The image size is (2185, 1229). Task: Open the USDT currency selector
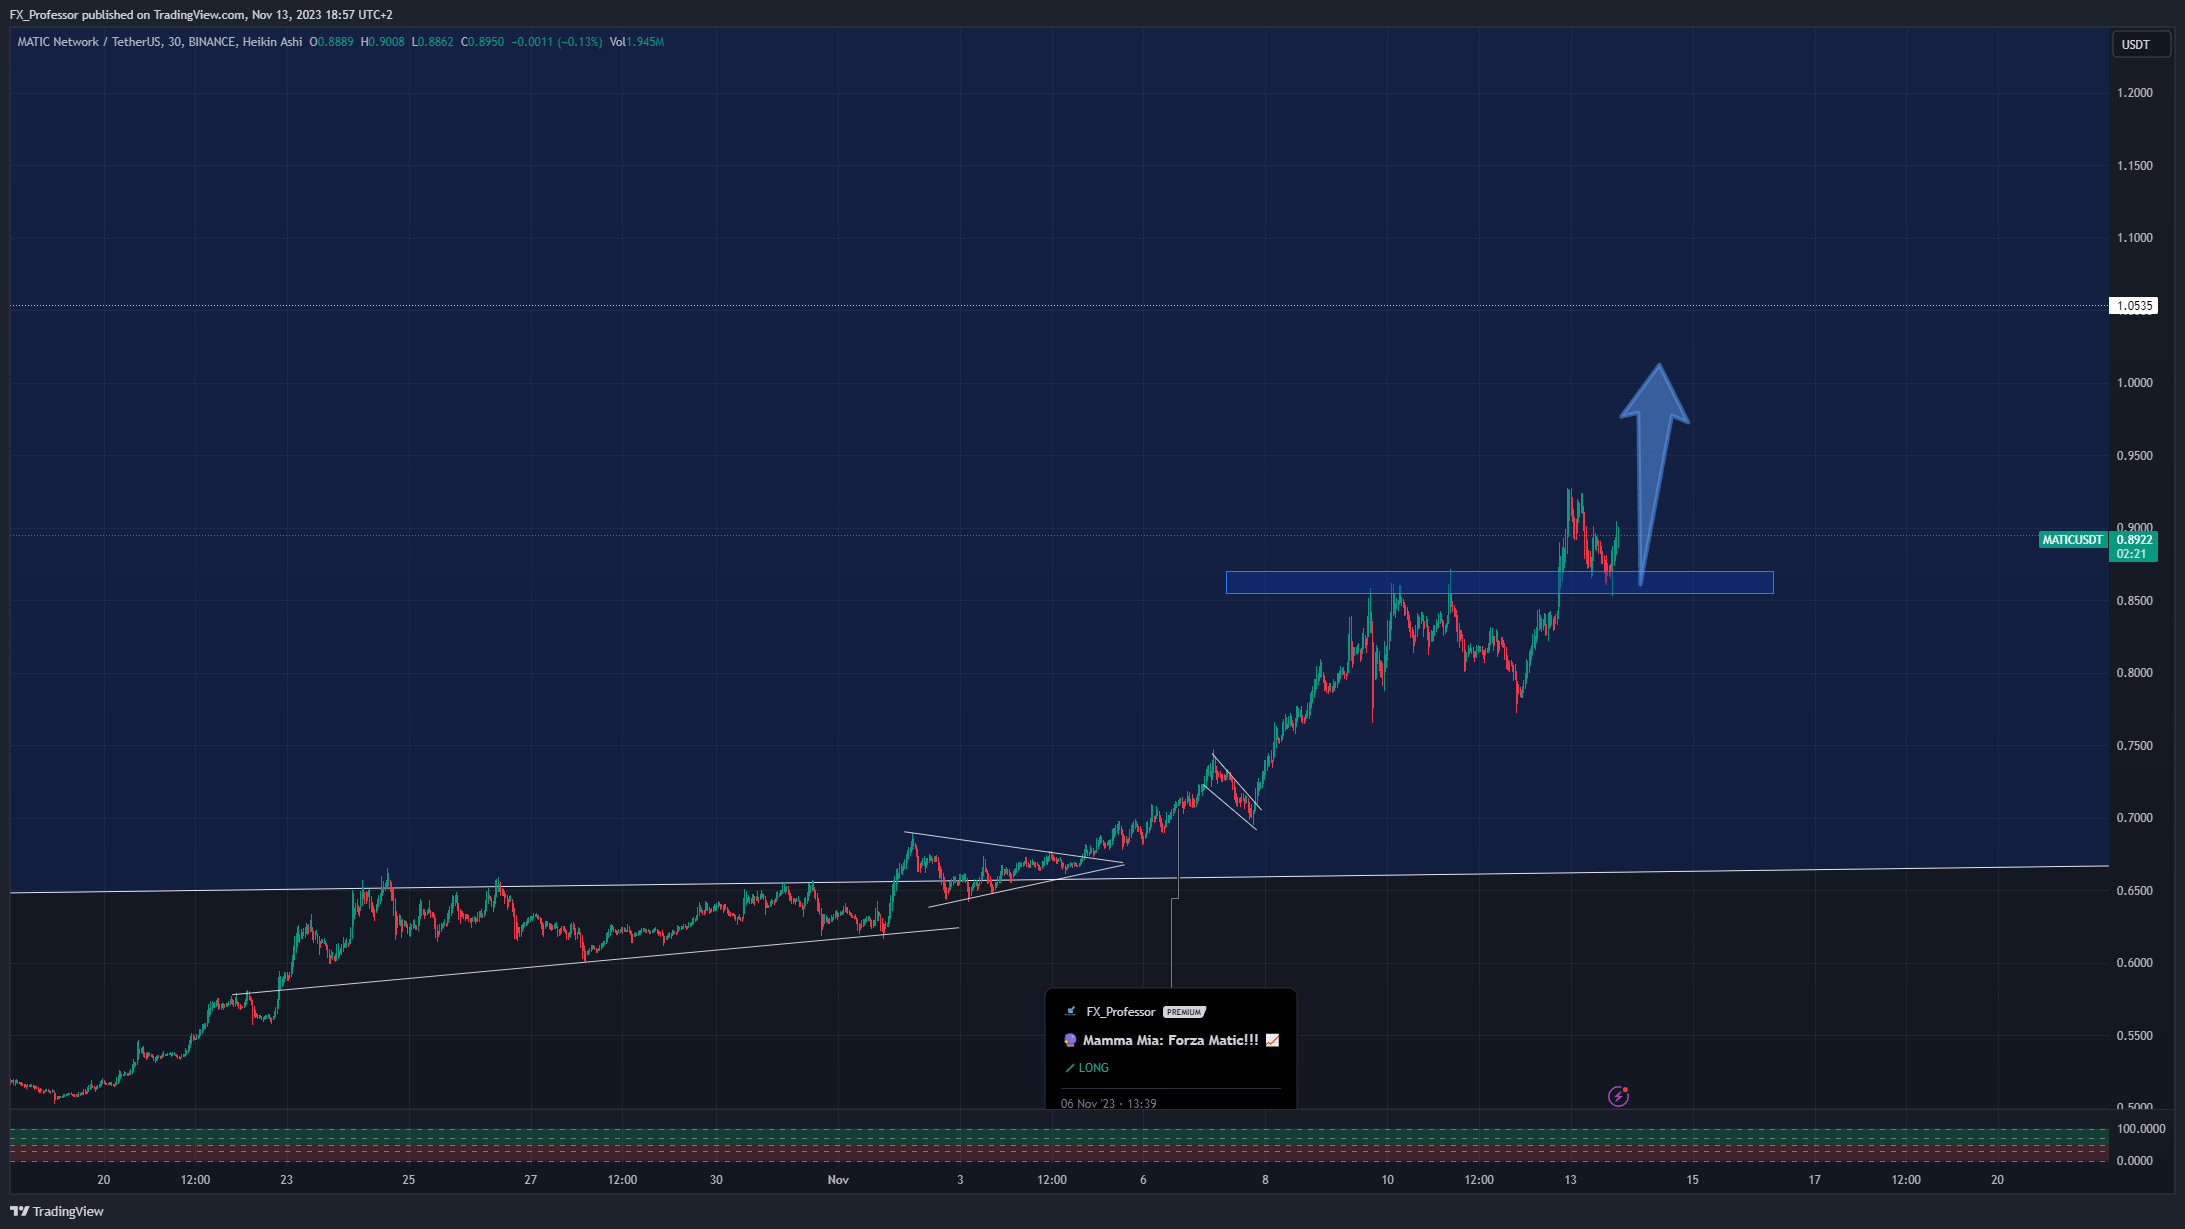2140,44
